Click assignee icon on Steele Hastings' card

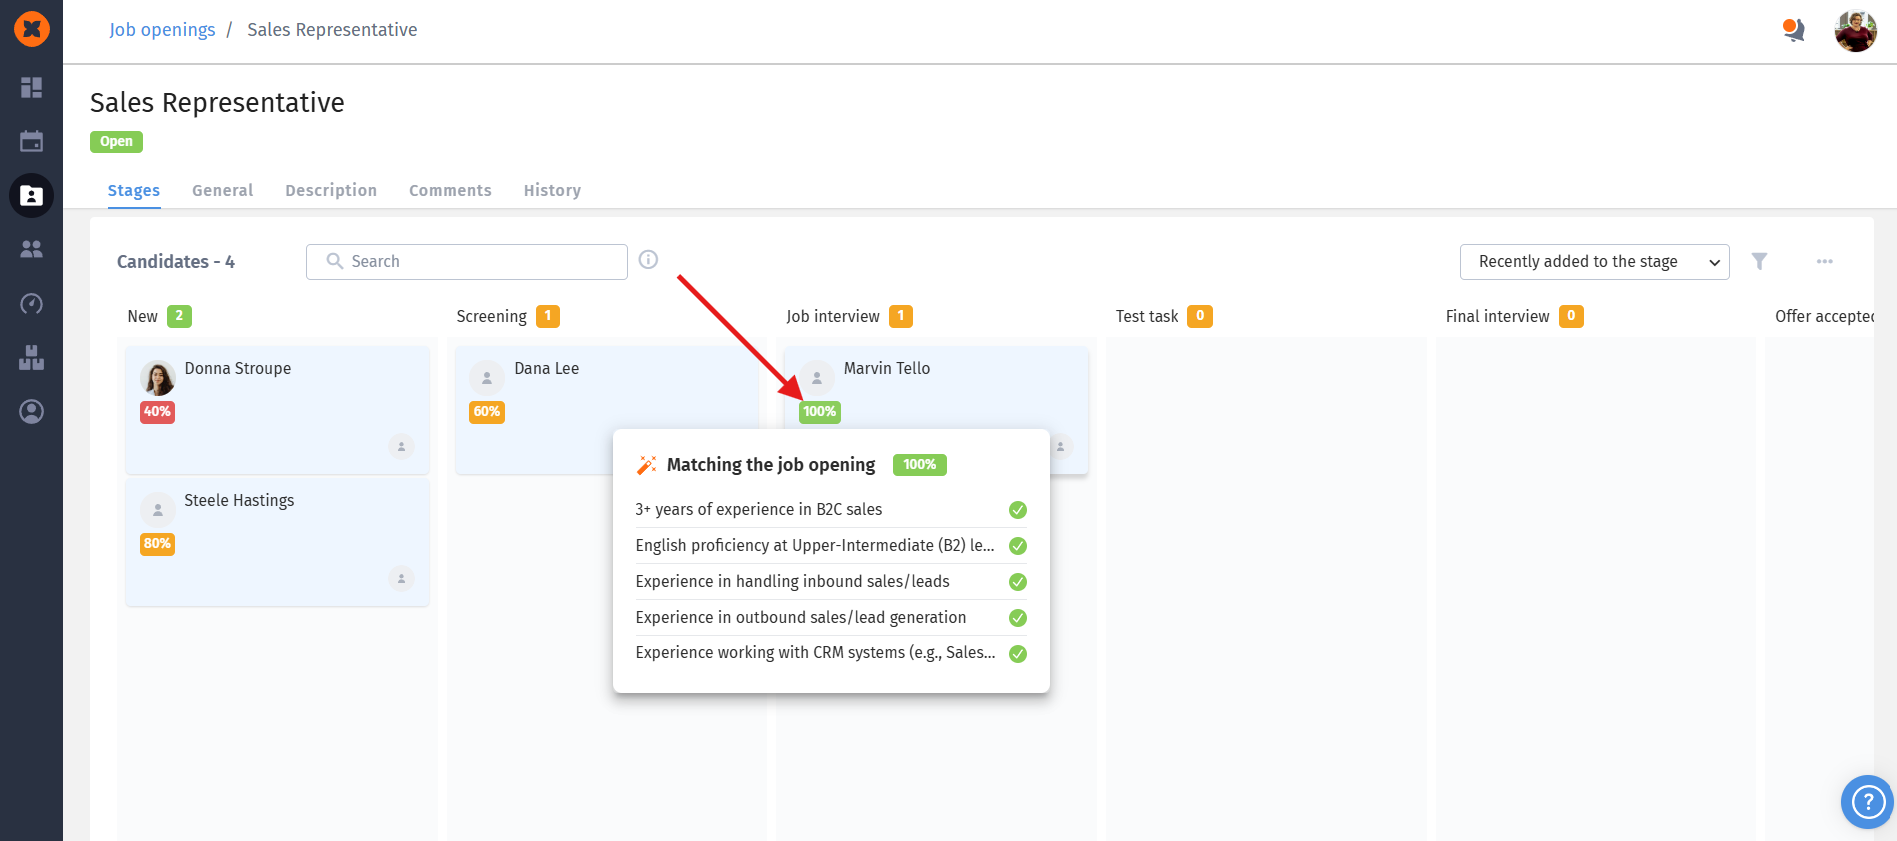coord(401,579)
